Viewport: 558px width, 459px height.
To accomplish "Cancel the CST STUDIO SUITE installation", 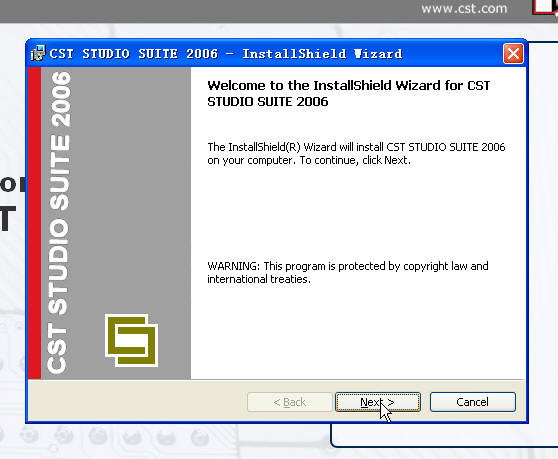I will (473, 402).
